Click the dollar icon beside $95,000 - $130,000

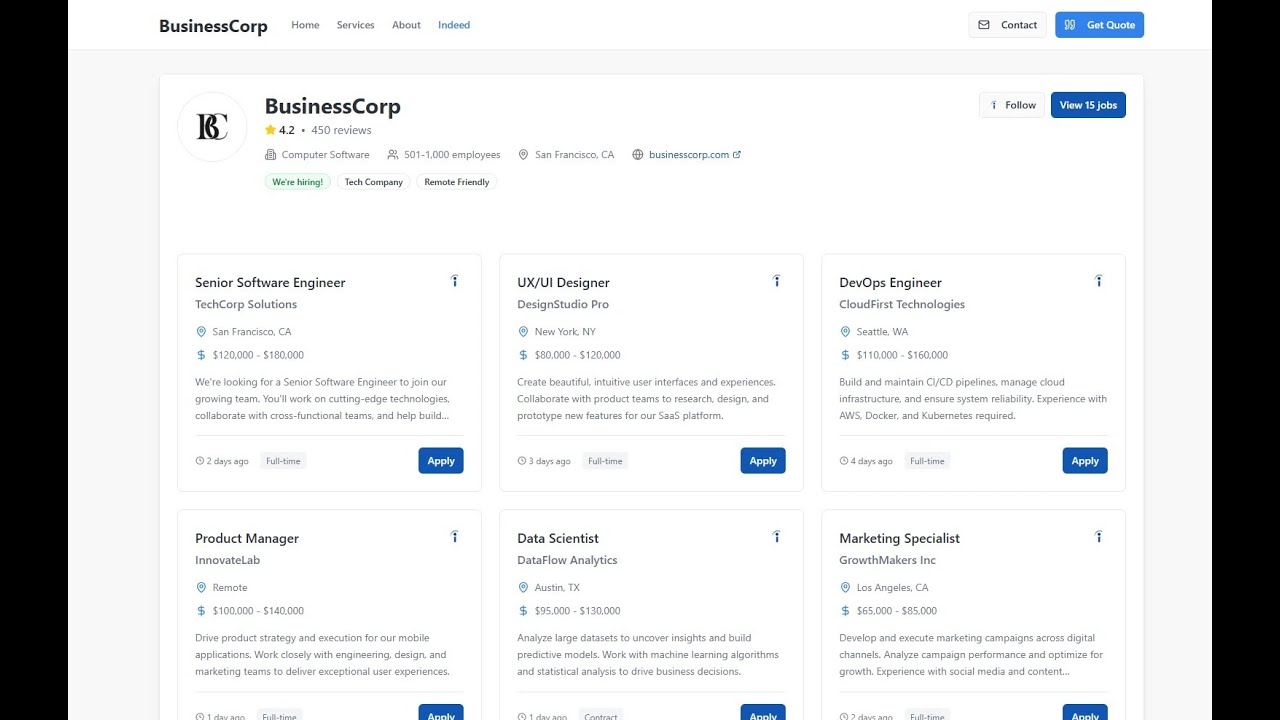(x=523, y=611)
